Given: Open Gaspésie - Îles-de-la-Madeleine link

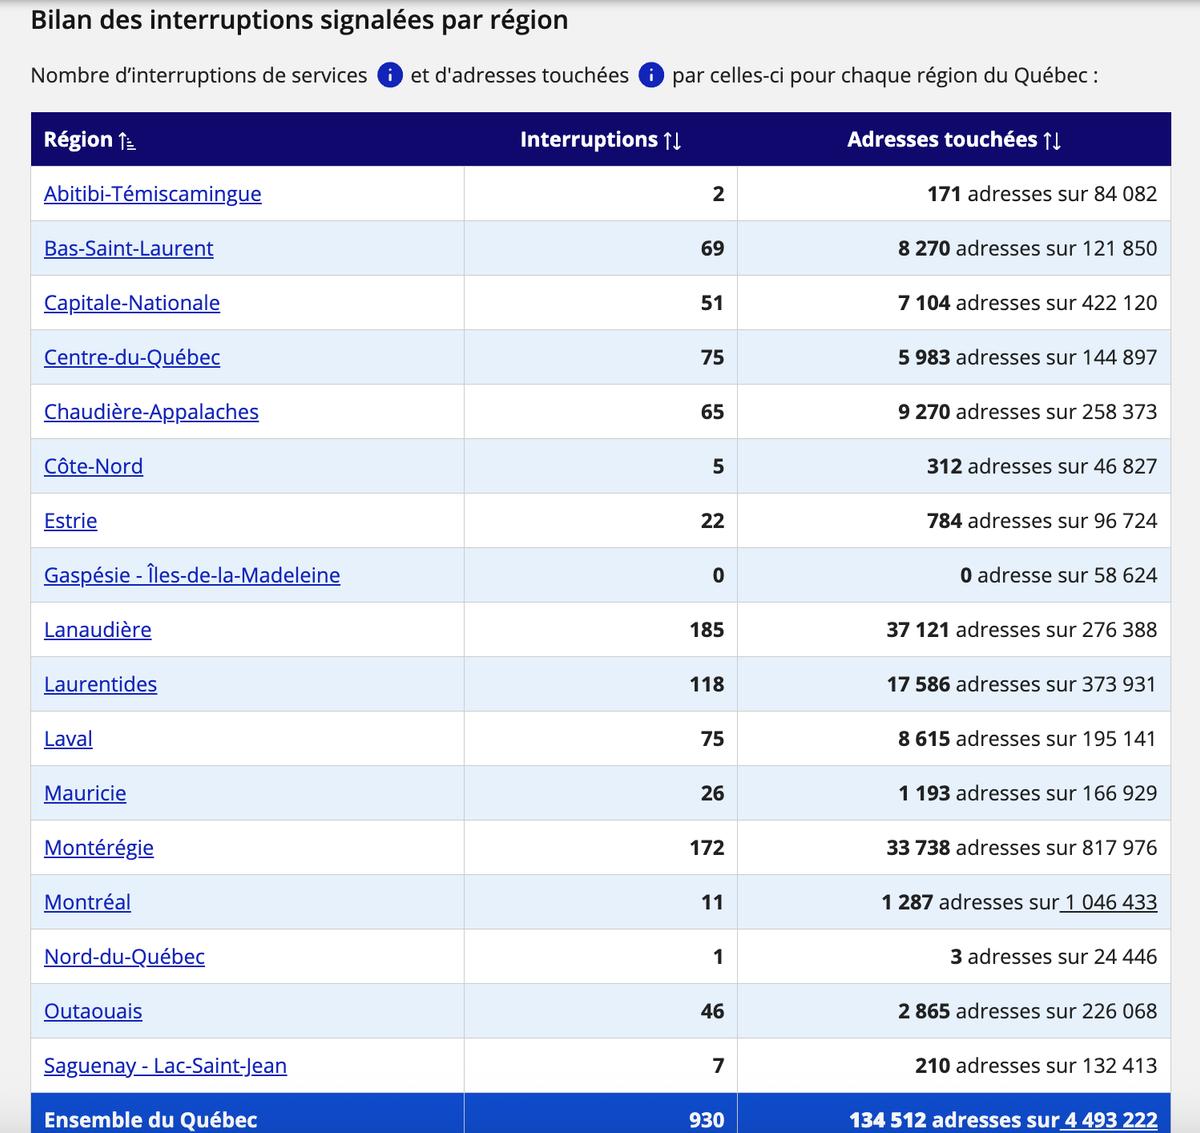Looking at the screenshot, I should 191,576.
